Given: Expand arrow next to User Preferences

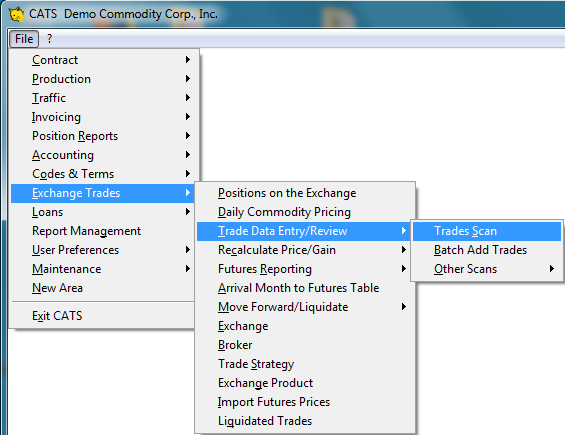Looking at the screenshot, I should pos(188,250).
